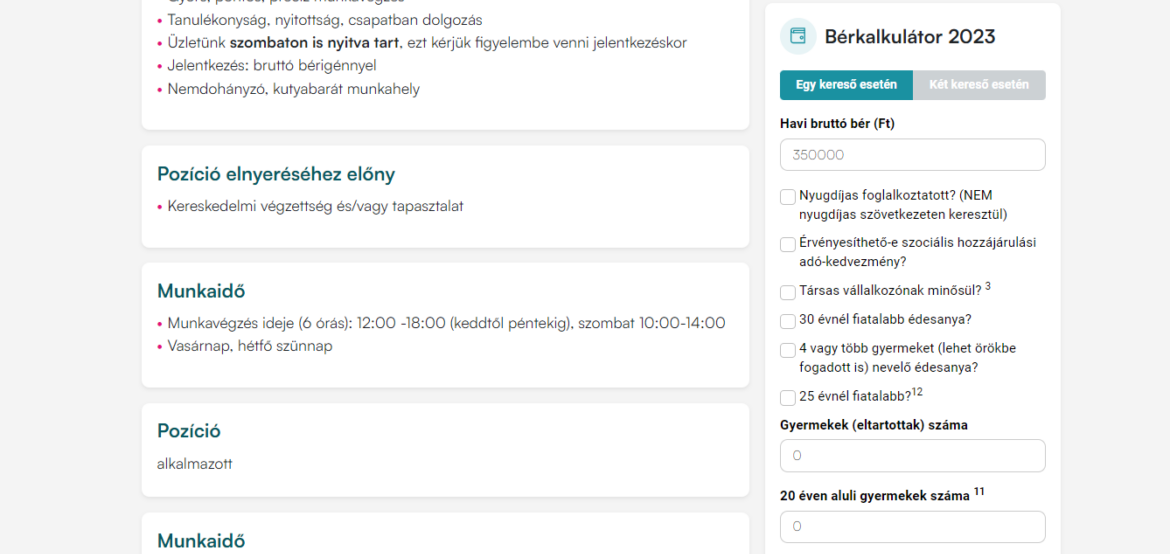
Task: Toggle the 4 vagy több gyermeket checkbox
Action: click(x=788, y=350)
